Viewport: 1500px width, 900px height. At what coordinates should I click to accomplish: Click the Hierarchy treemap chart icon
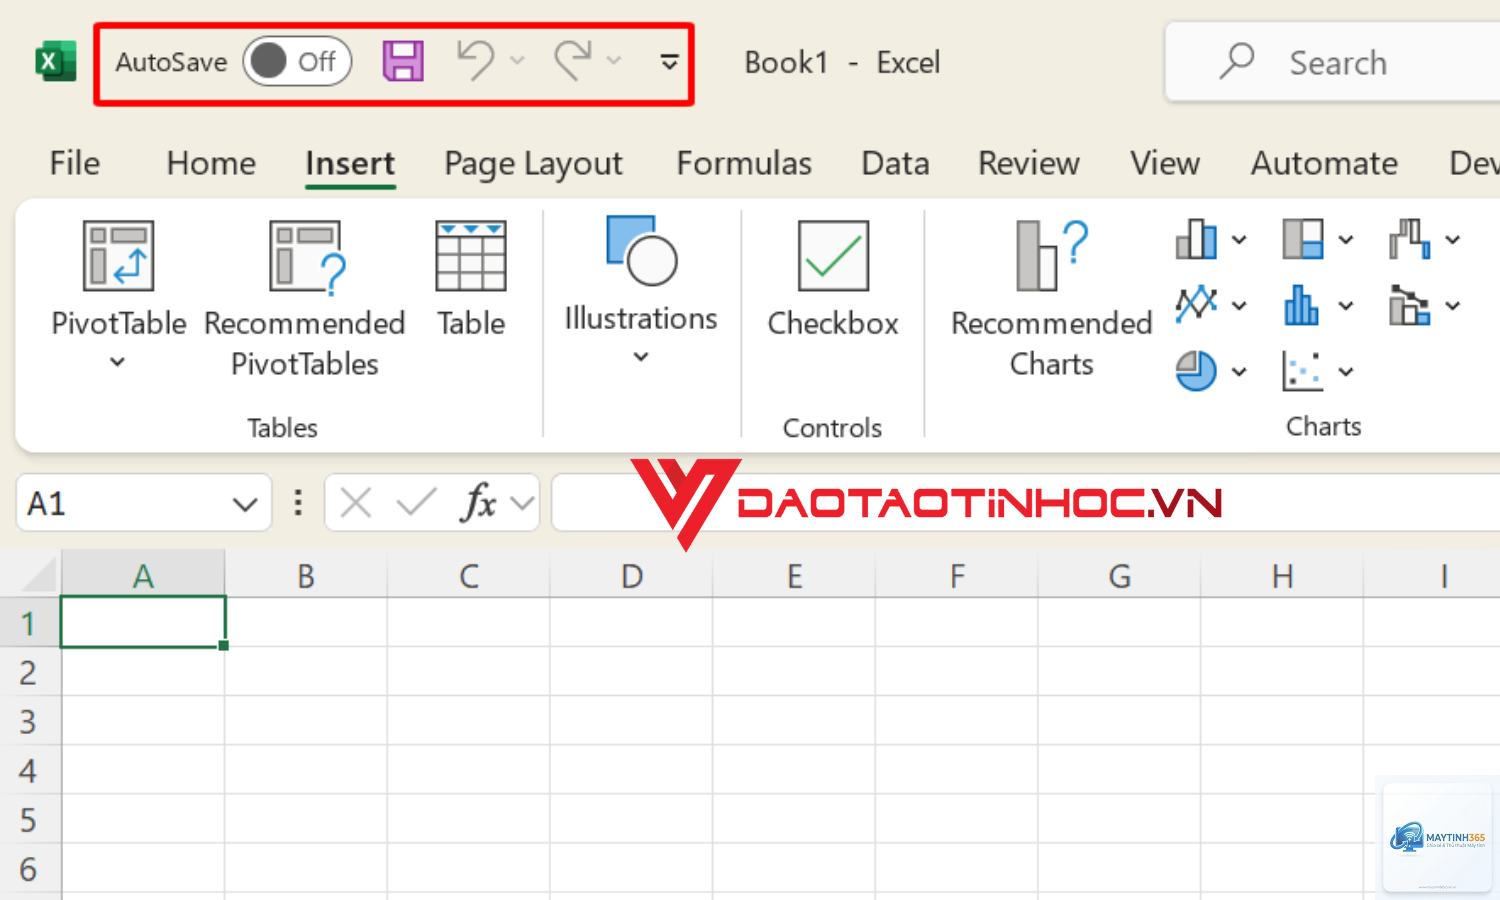[x=1303, y=239]
